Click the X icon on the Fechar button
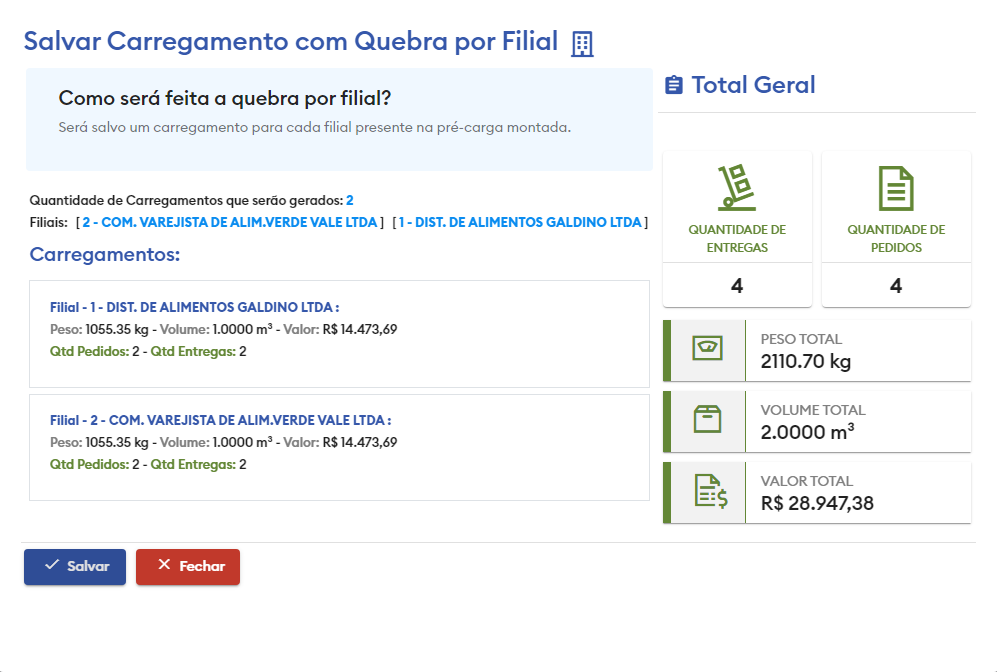This screenshot has width=997, height=672. 164,565
